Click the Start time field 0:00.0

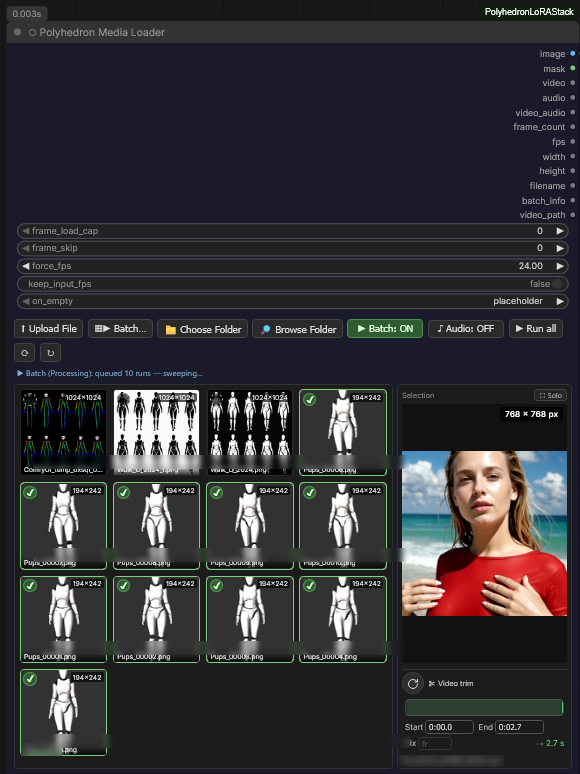coord(449,727)
